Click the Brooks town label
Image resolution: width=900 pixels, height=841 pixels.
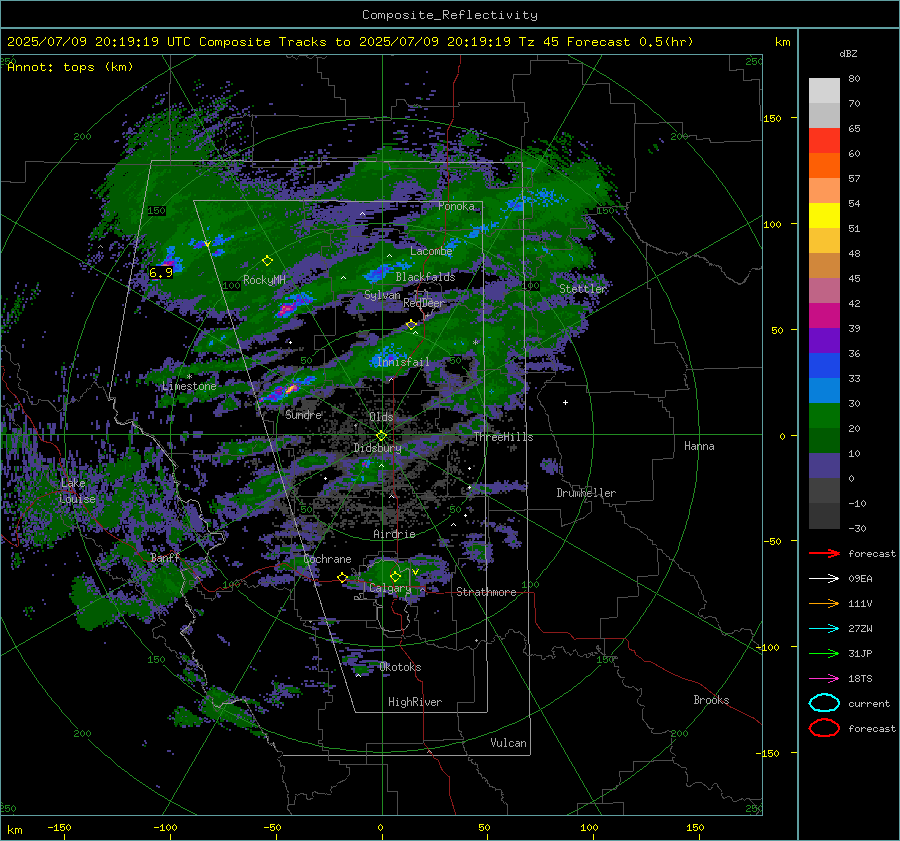pos(711,700)
